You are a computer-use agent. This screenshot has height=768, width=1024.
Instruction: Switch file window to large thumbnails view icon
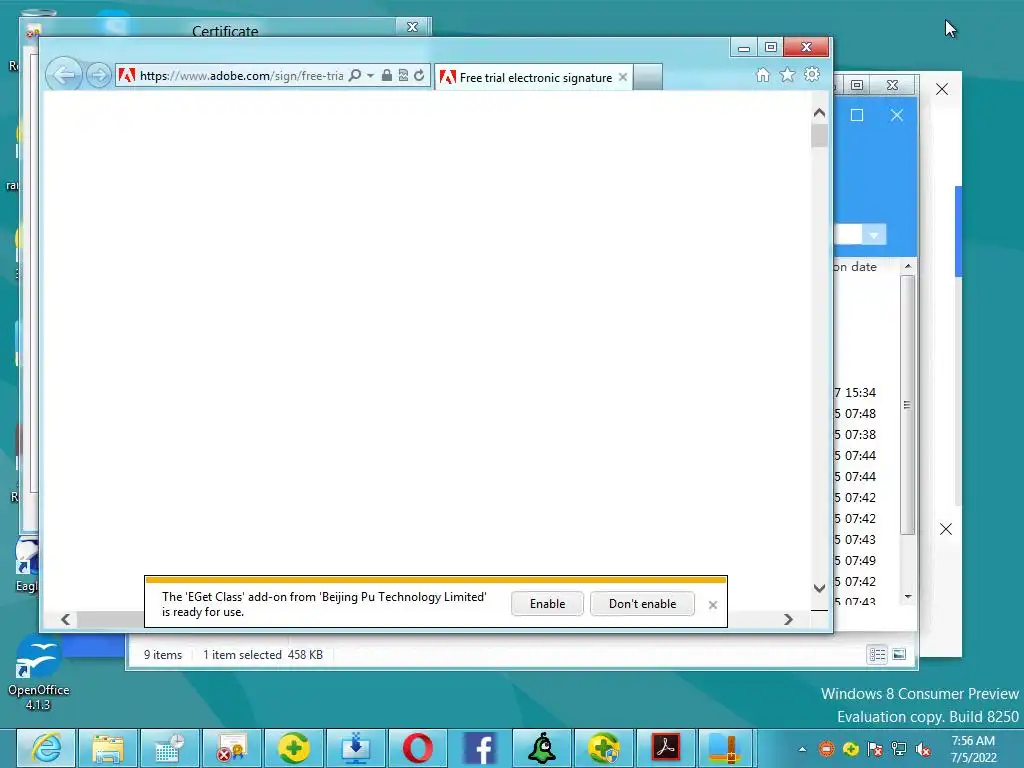899,654
